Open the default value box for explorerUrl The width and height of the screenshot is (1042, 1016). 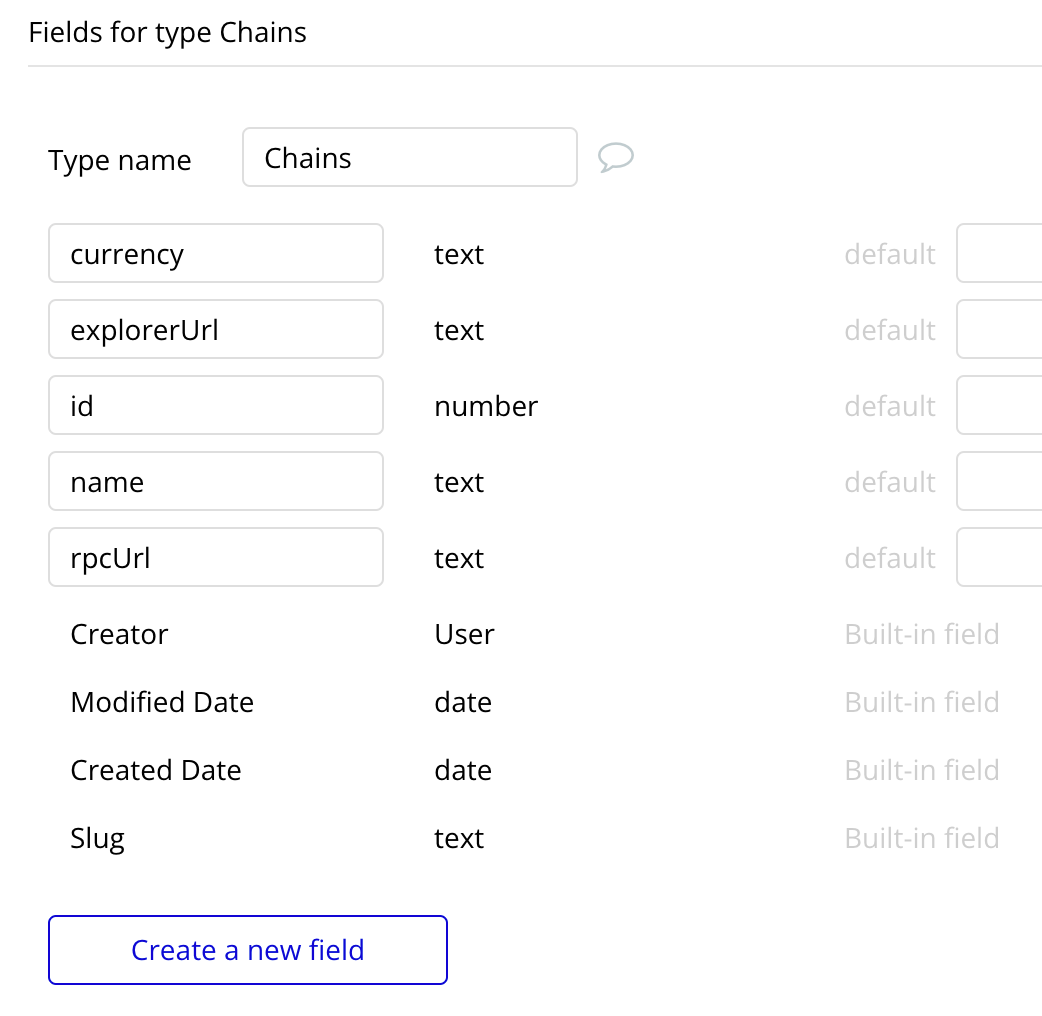[x=999, y=329]
